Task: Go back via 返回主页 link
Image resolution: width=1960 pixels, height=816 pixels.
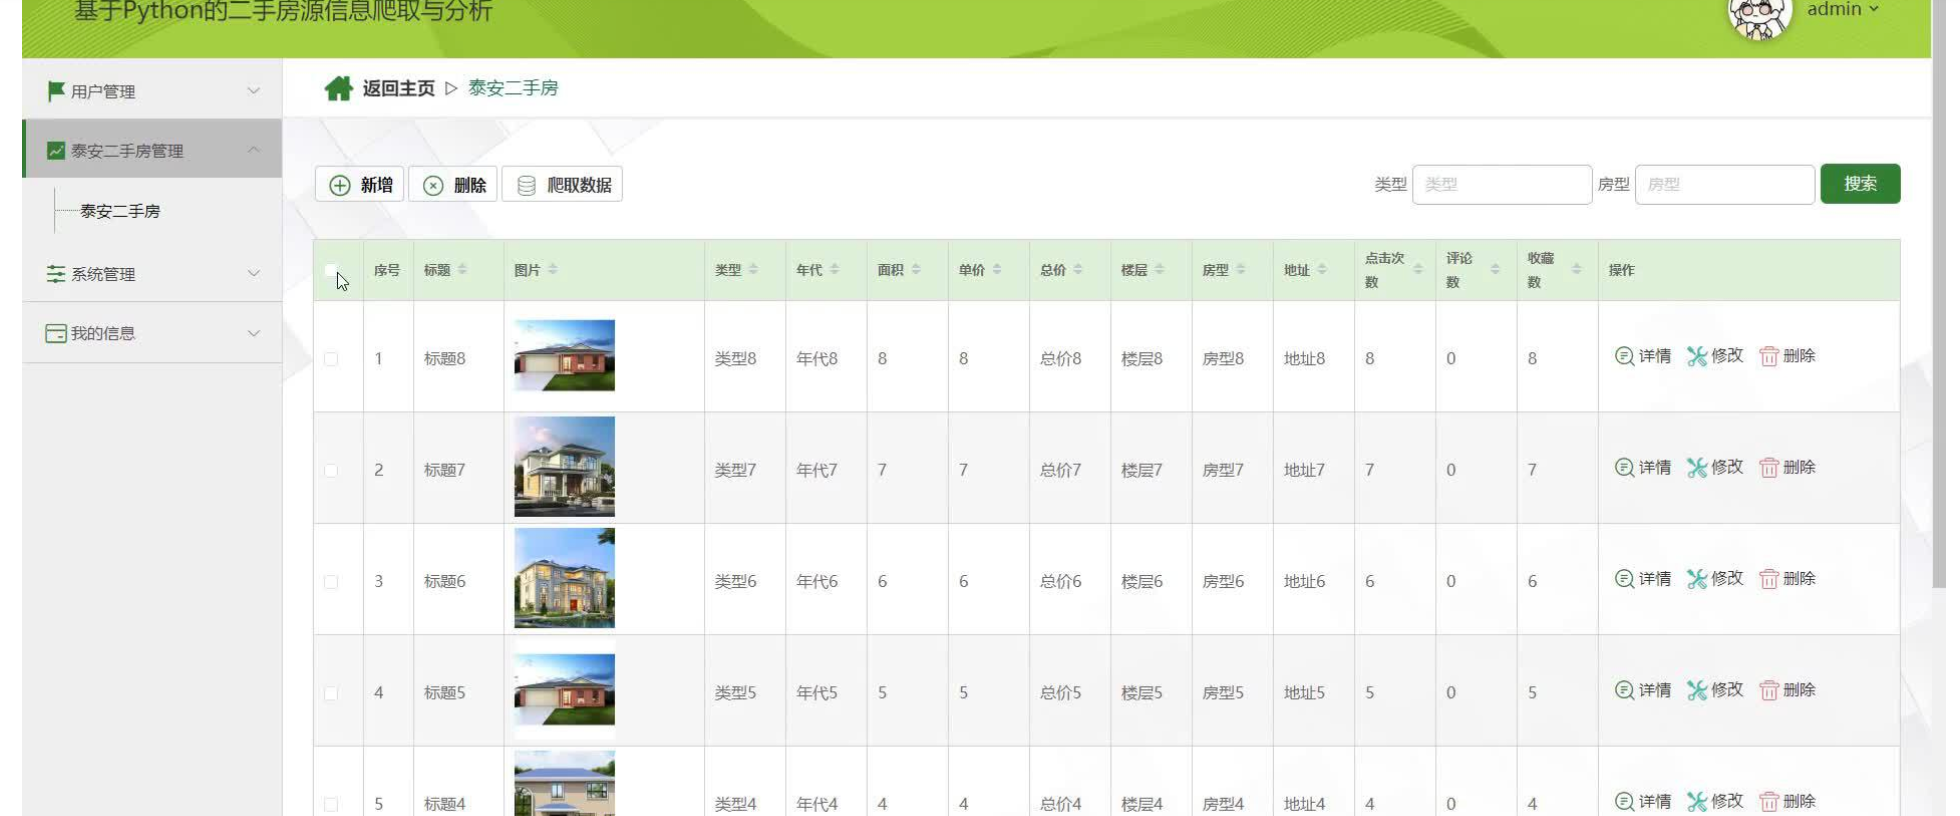Action: click(398, 88)
